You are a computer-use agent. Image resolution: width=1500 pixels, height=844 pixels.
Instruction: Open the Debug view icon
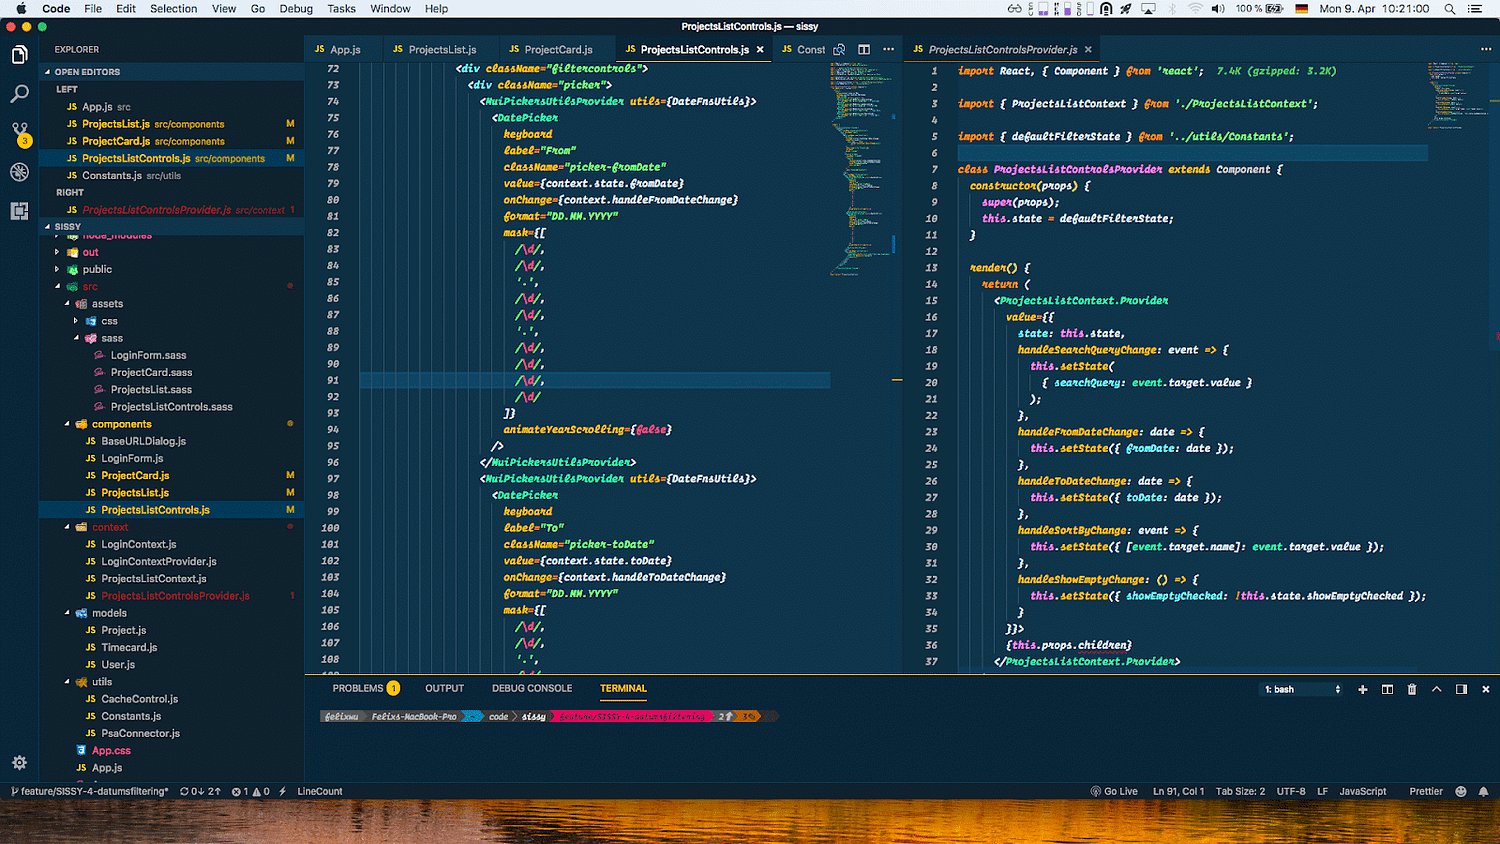[19, 172]
